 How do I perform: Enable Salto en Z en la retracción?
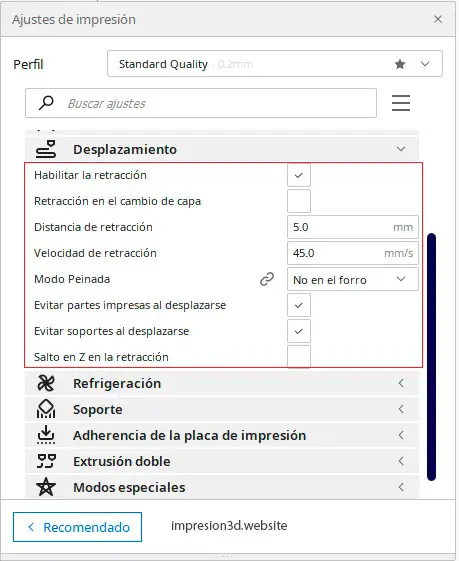click(299, 357)
